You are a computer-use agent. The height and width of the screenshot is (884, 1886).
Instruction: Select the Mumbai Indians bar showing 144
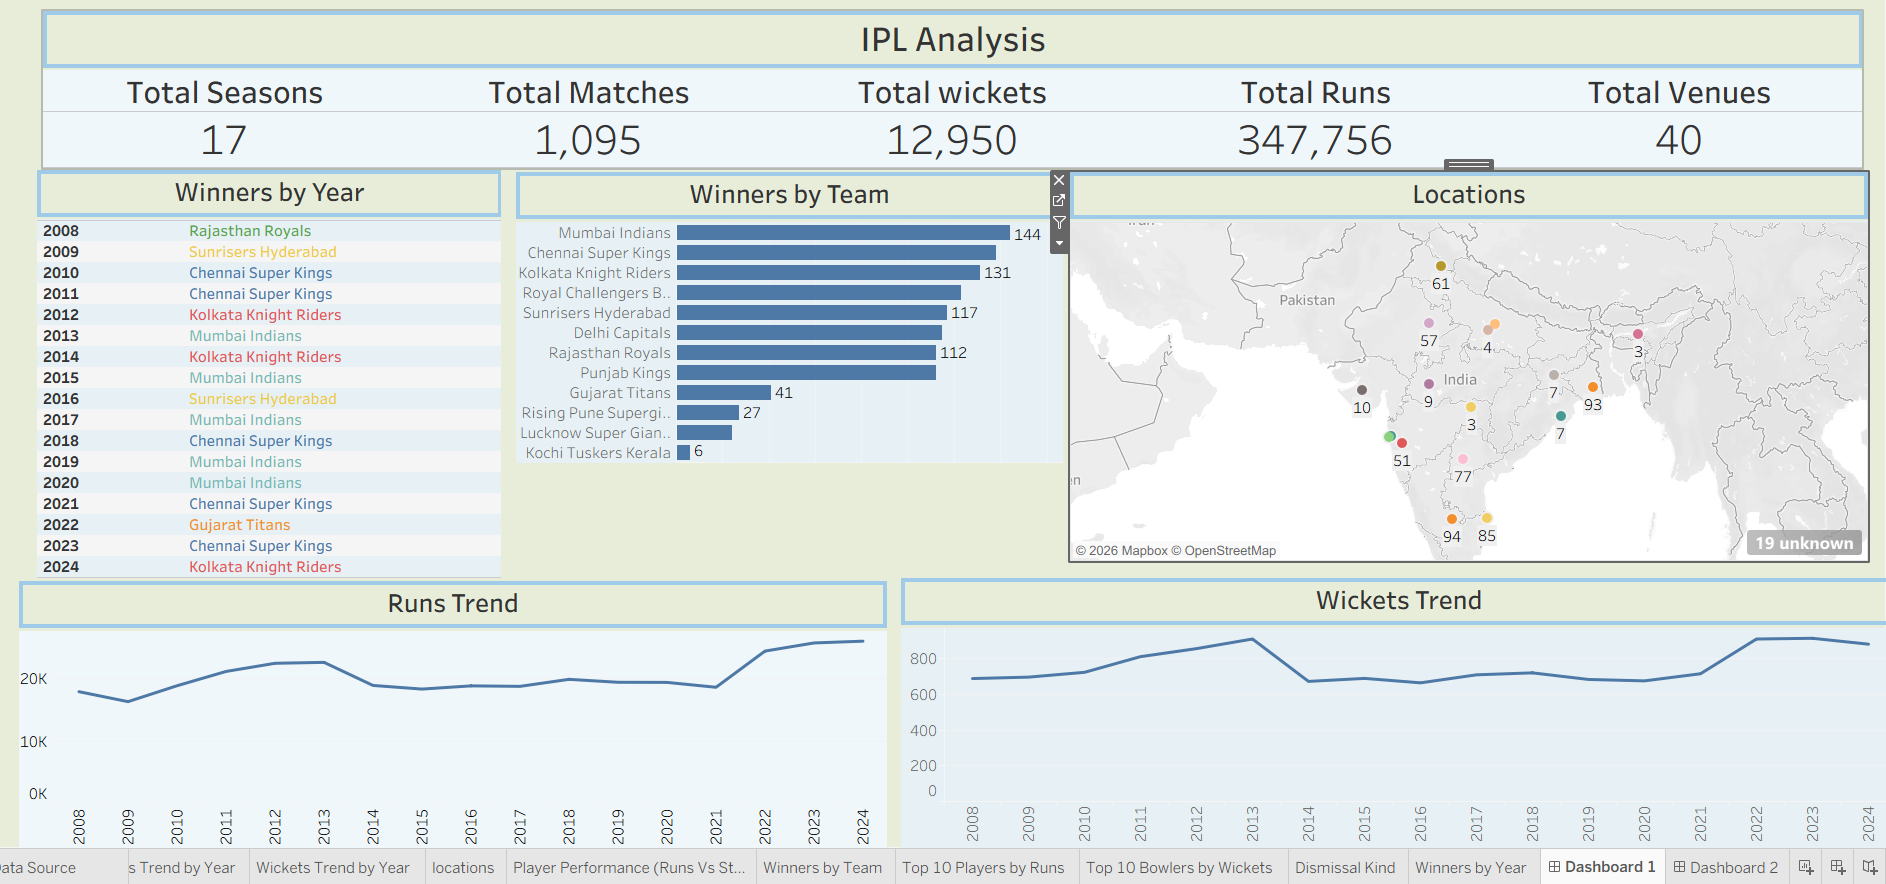click(x=843, y=232)
